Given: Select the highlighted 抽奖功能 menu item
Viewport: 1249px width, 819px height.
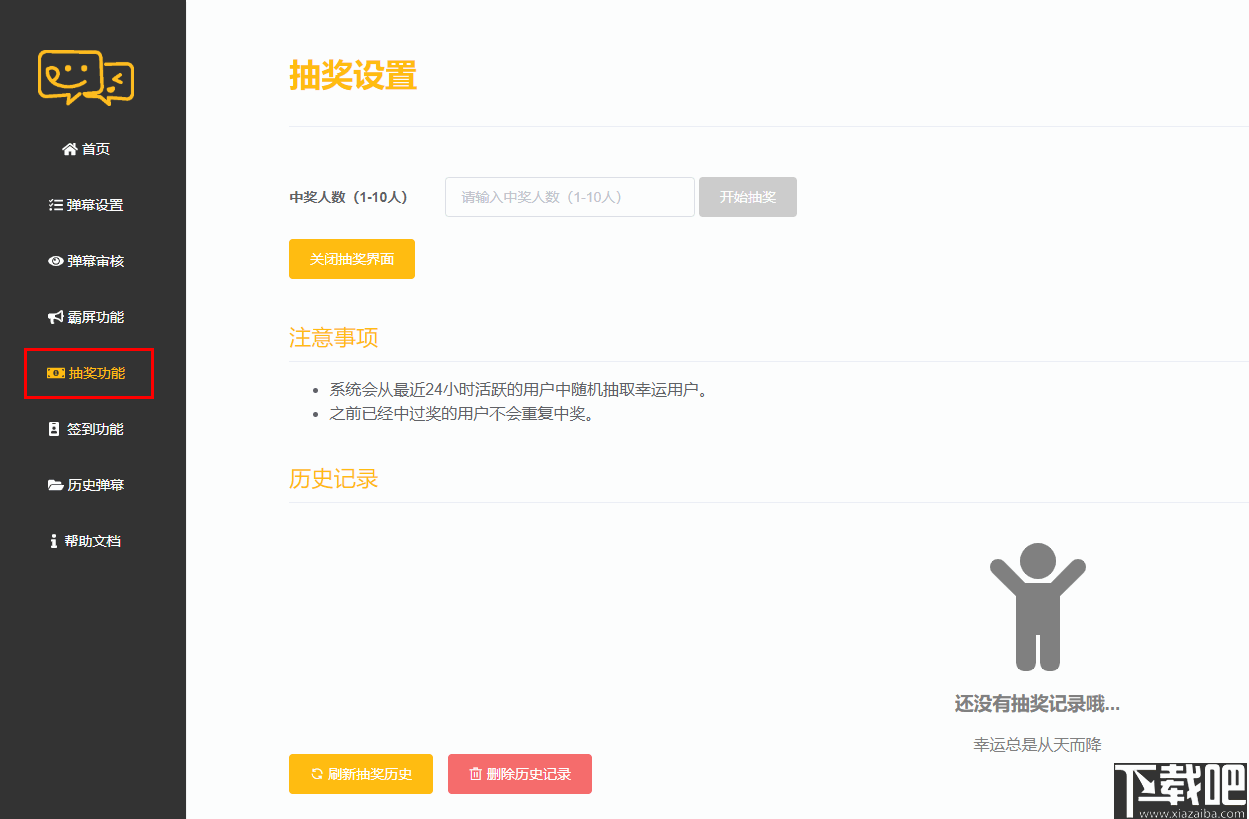Looking at the screenshot, I should (88, 372).
